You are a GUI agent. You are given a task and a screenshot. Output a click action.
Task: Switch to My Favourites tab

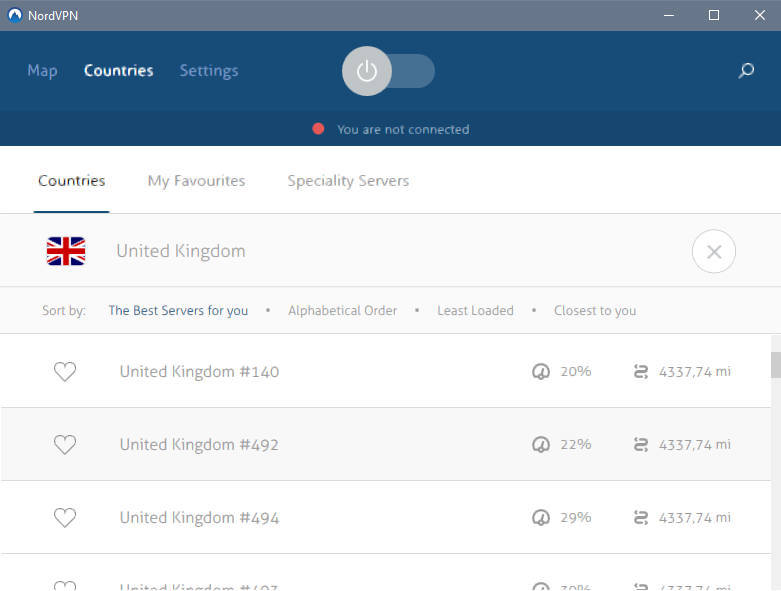(x=196, y=180)
